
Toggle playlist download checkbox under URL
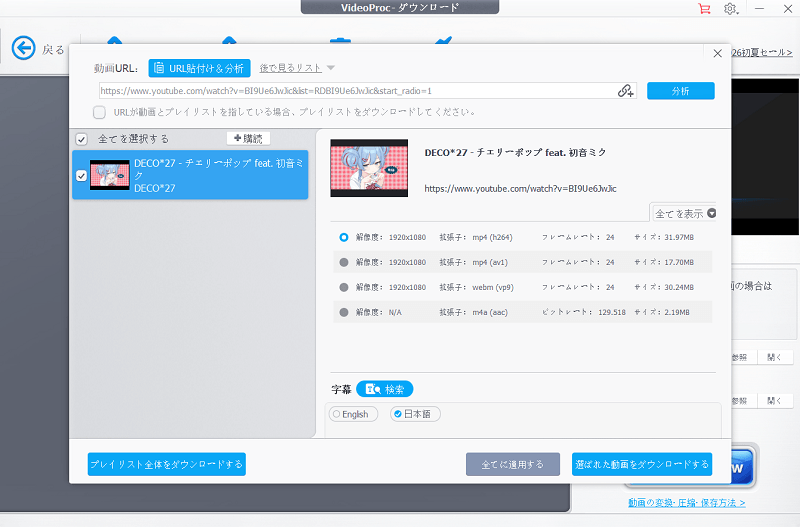(x=99, y=112)
